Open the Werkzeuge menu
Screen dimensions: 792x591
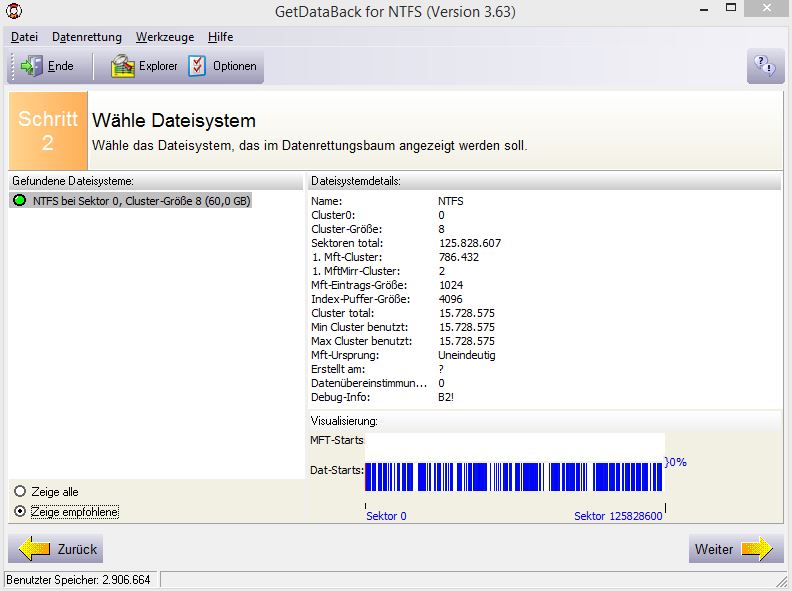pos(165,37)
